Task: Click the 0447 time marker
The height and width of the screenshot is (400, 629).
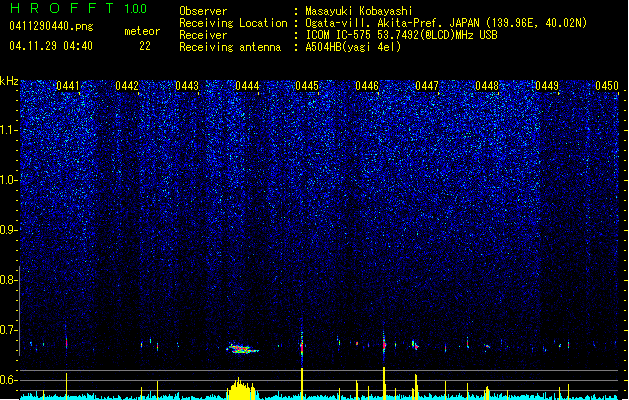Action: 427,86
